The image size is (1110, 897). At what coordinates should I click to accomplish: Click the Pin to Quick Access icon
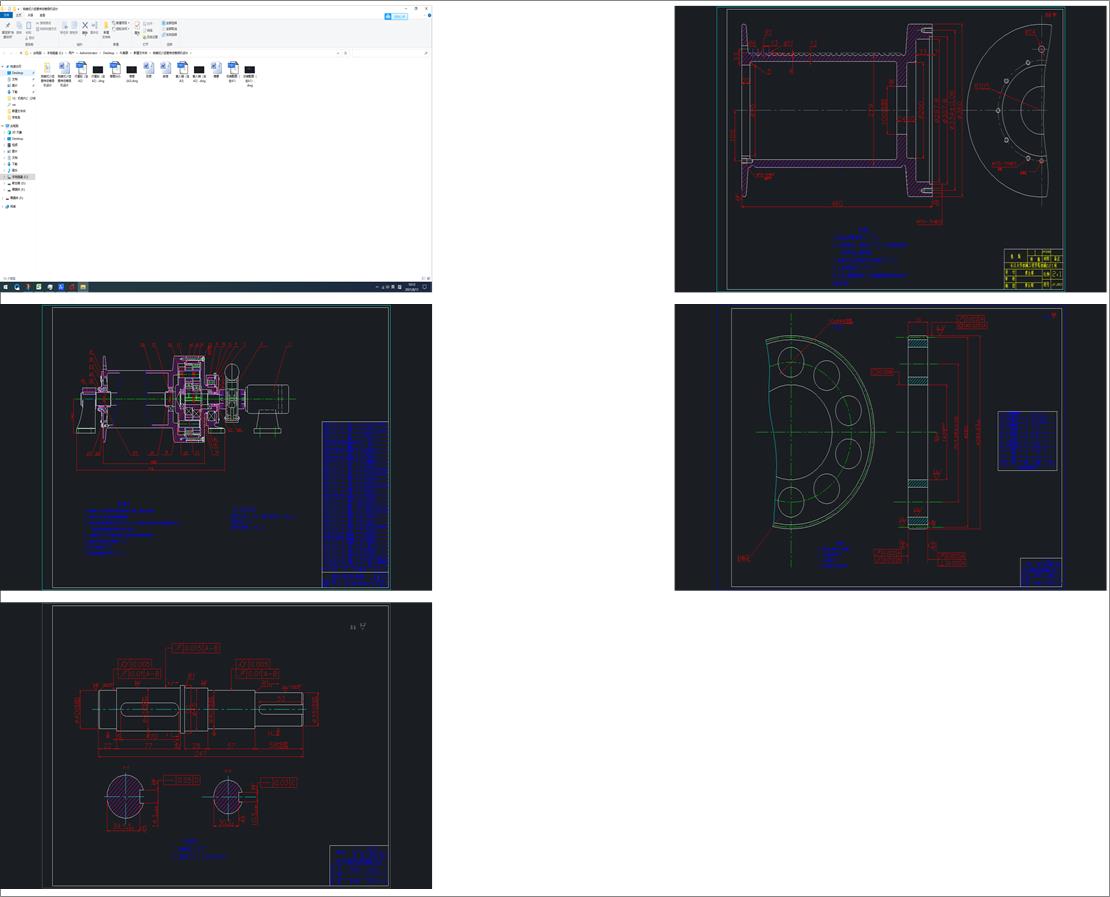coord(7,27)
